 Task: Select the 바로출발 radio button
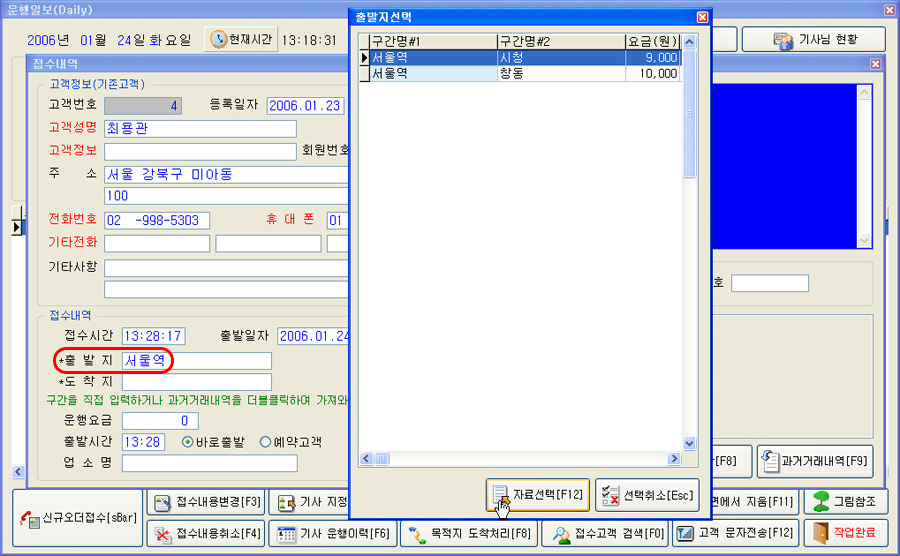tap(187, 442)
